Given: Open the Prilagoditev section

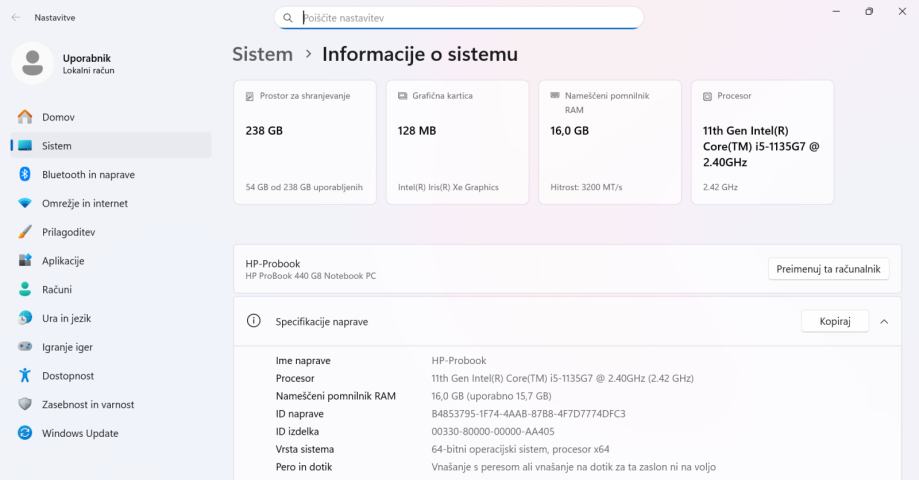Looking at the screenshot, I should pyautogui.click(x=111, y=232).
